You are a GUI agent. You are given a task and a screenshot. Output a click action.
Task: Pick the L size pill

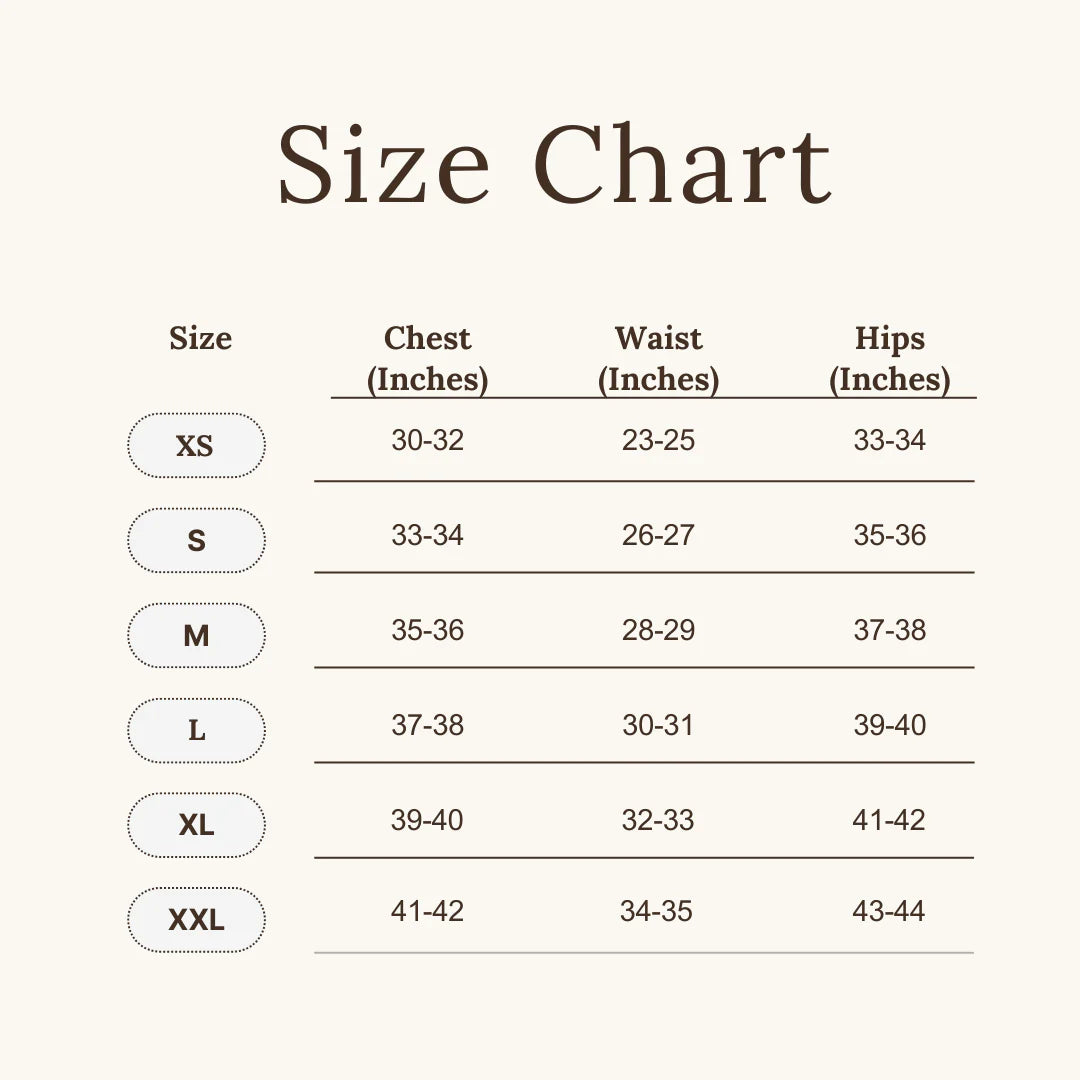[x=196, y=730]
